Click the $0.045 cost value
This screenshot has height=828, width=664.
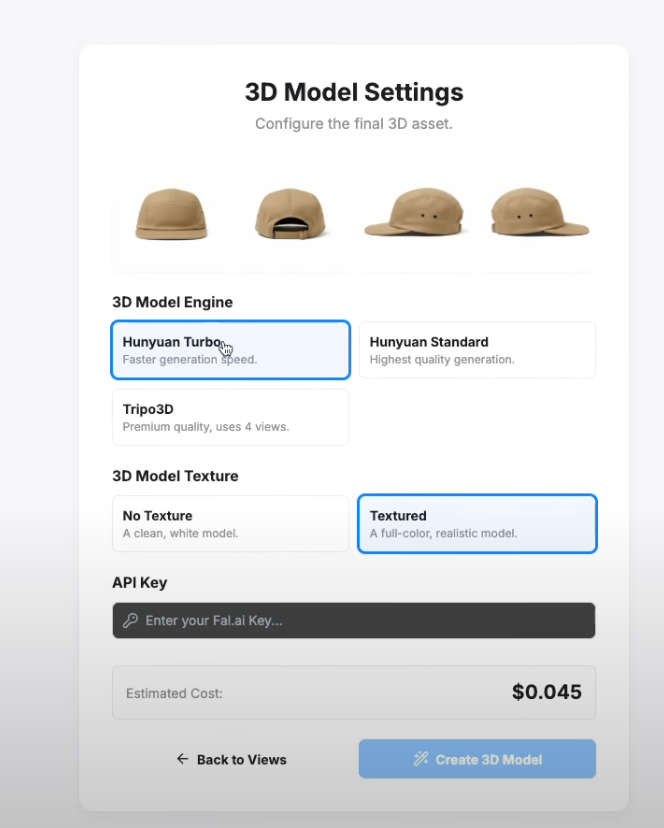point(546,692)
